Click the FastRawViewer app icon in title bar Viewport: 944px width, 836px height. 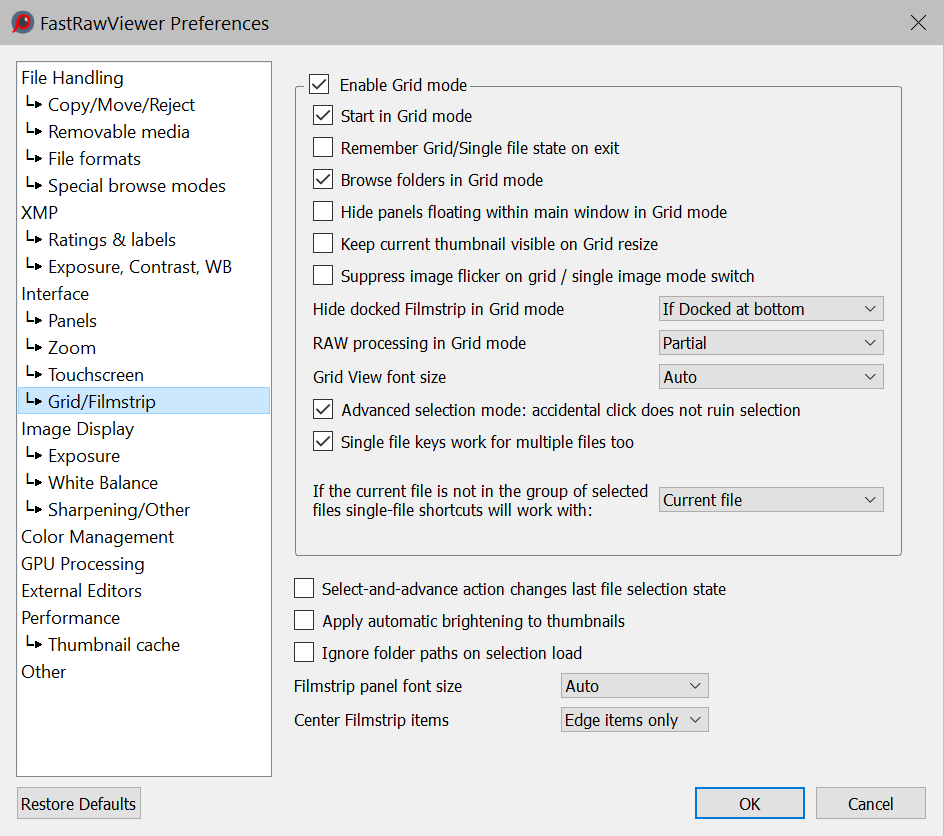point(22,22)
